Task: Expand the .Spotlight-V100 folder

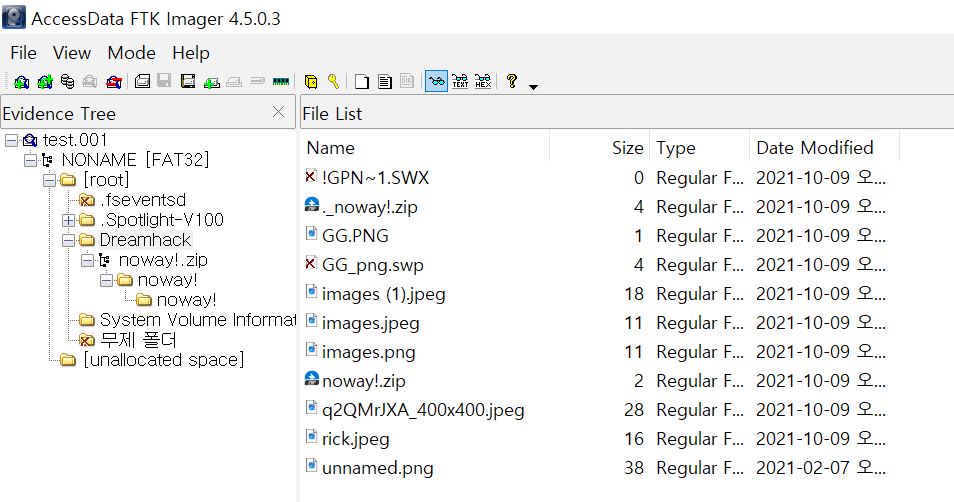Action: [69, 220]
